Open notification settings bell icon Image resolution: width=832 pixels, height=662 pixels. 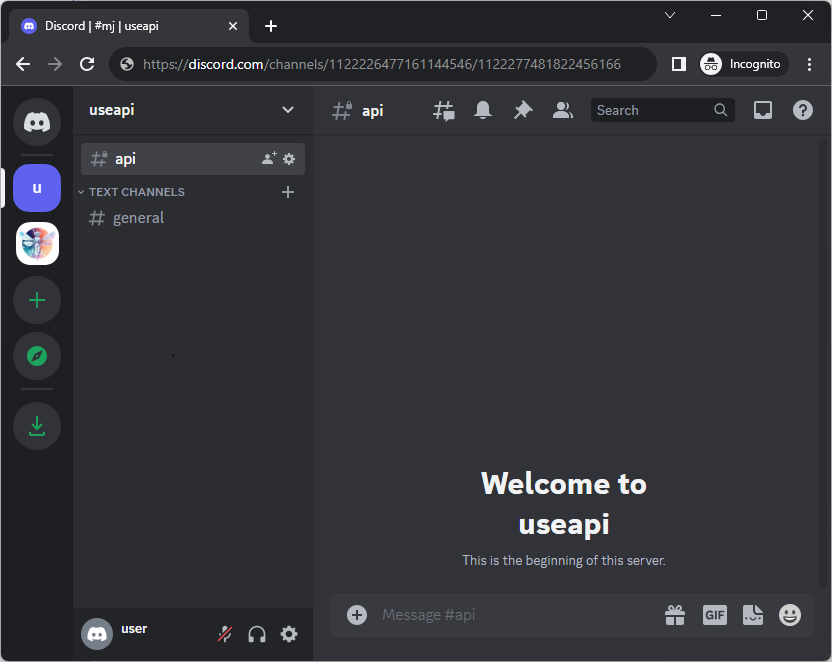tap(483, 111)
